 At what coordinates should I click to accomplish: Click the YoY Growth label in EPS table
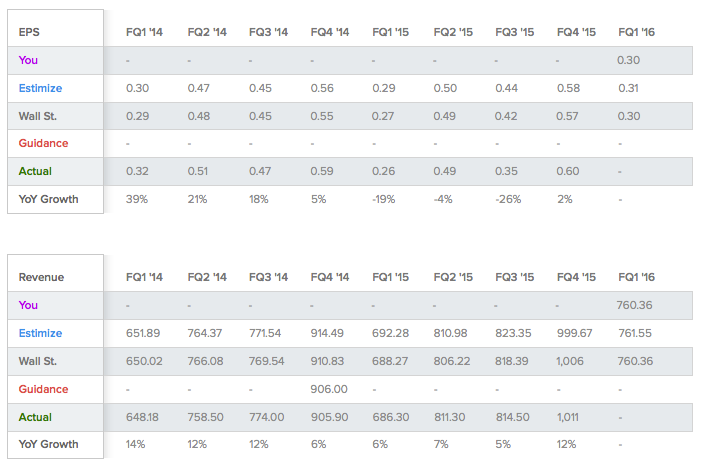[48, 199]
